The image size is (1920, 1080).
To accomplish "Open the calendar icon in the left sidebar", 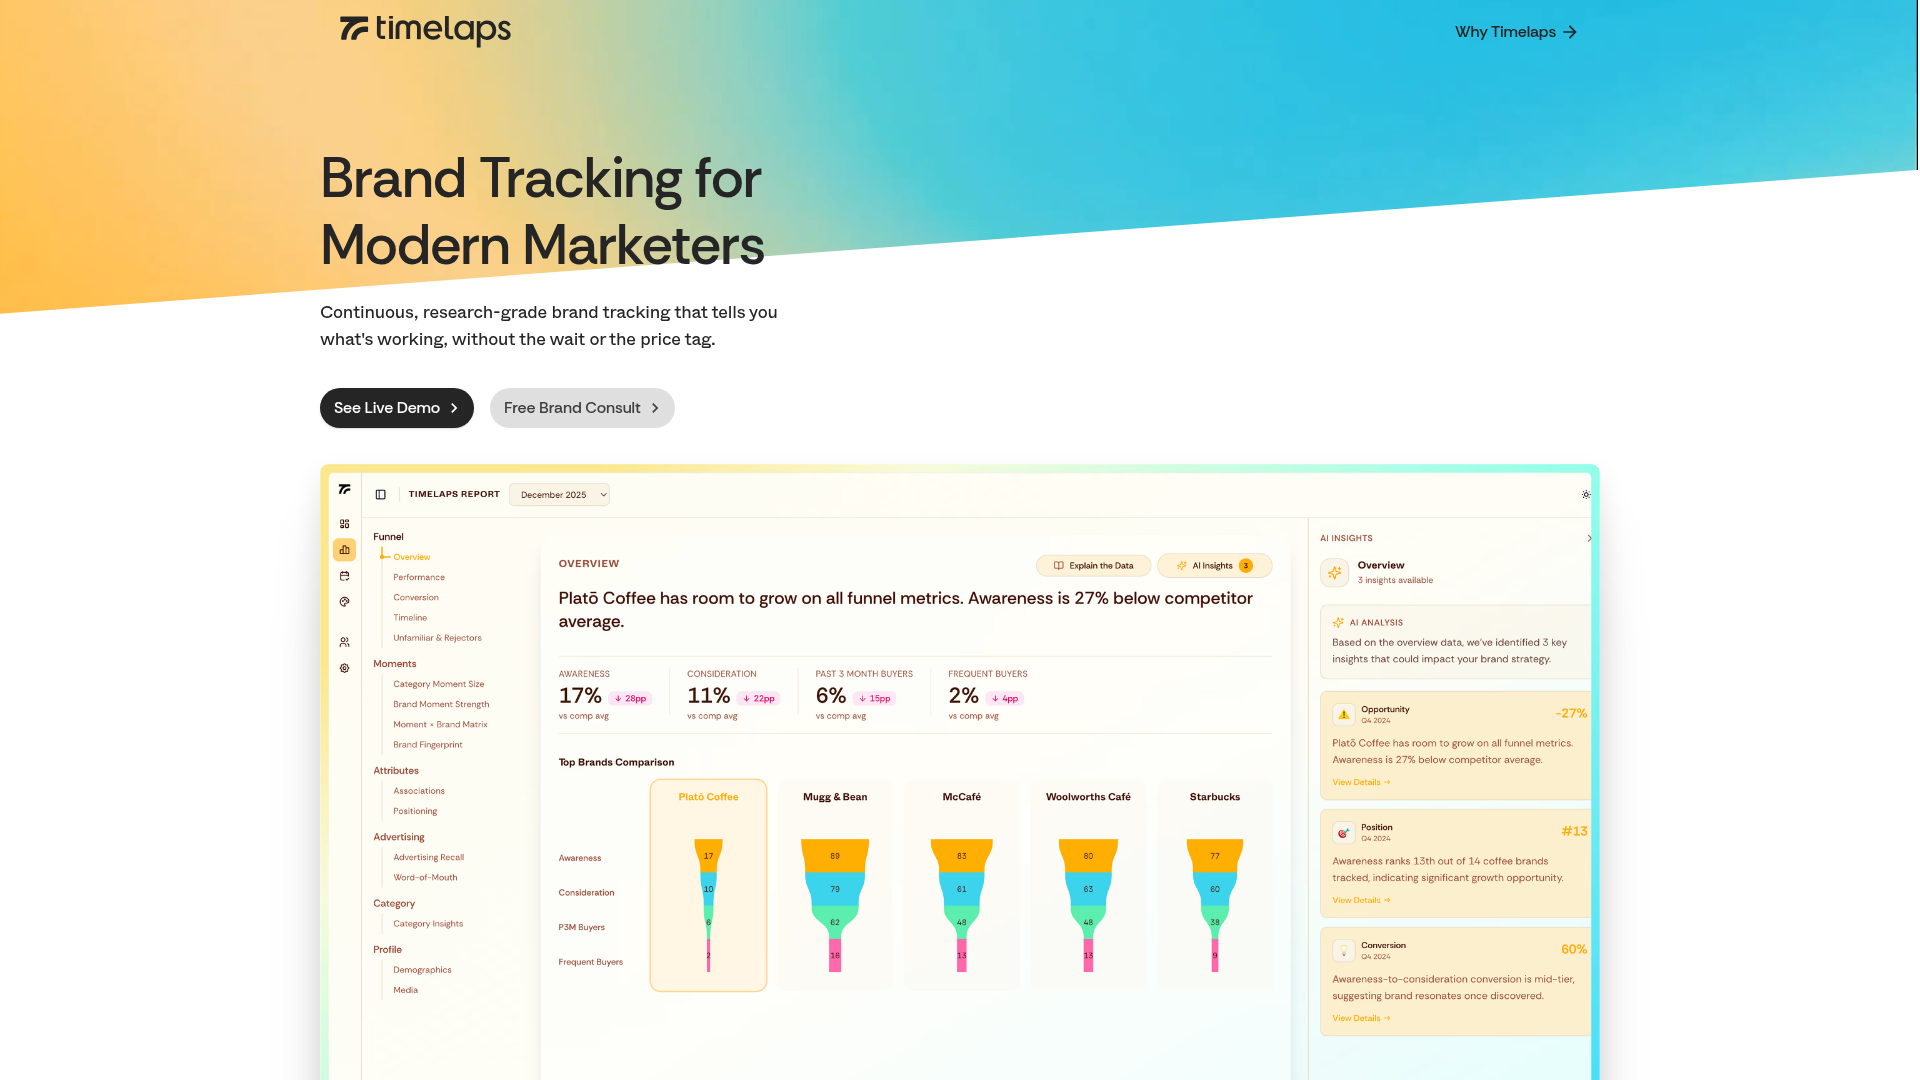I will coord(344,575).
